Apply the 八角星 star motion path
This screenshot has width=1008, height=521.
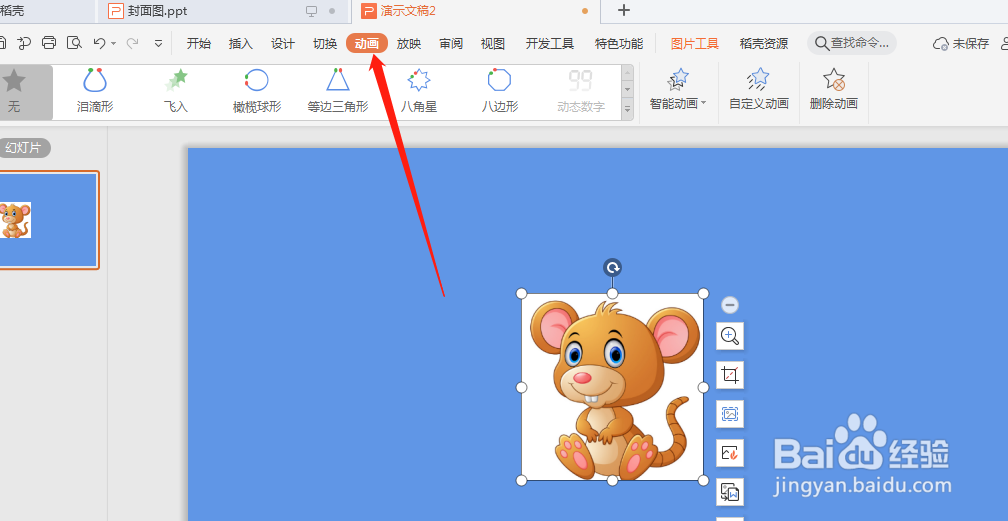point(418,92)
